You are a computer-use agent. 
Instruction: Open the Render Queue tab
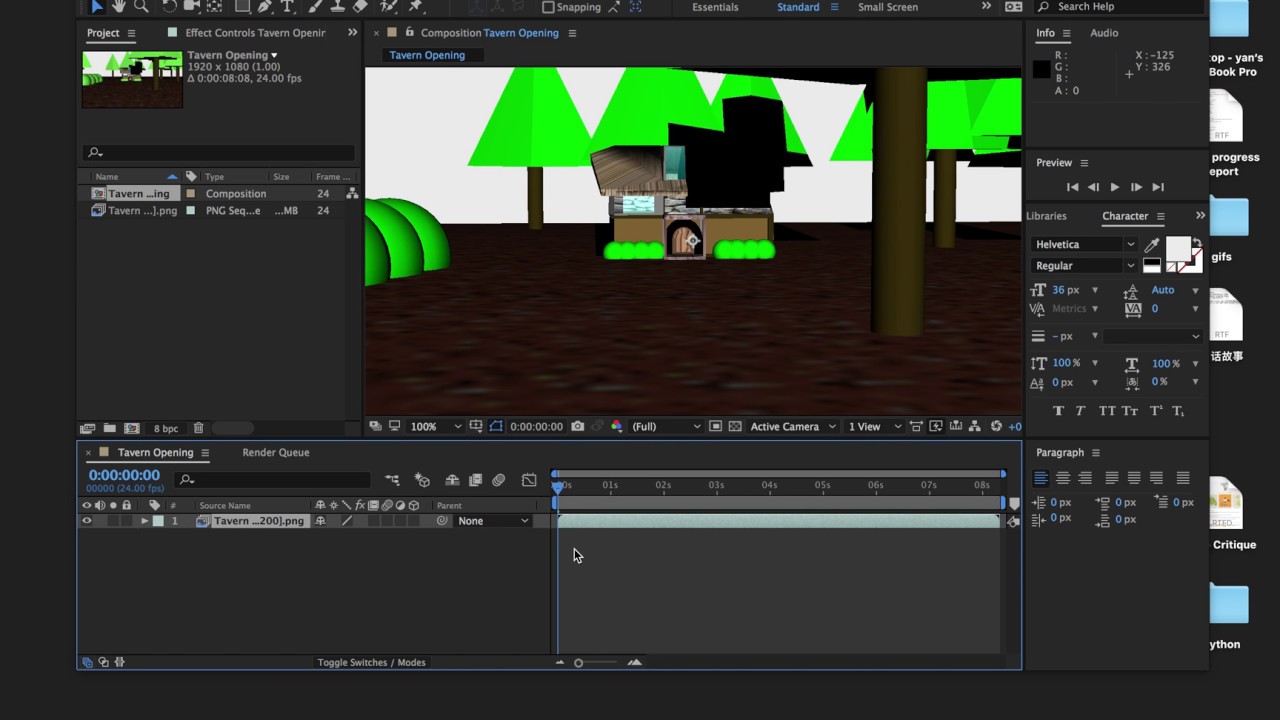point(275,453)
